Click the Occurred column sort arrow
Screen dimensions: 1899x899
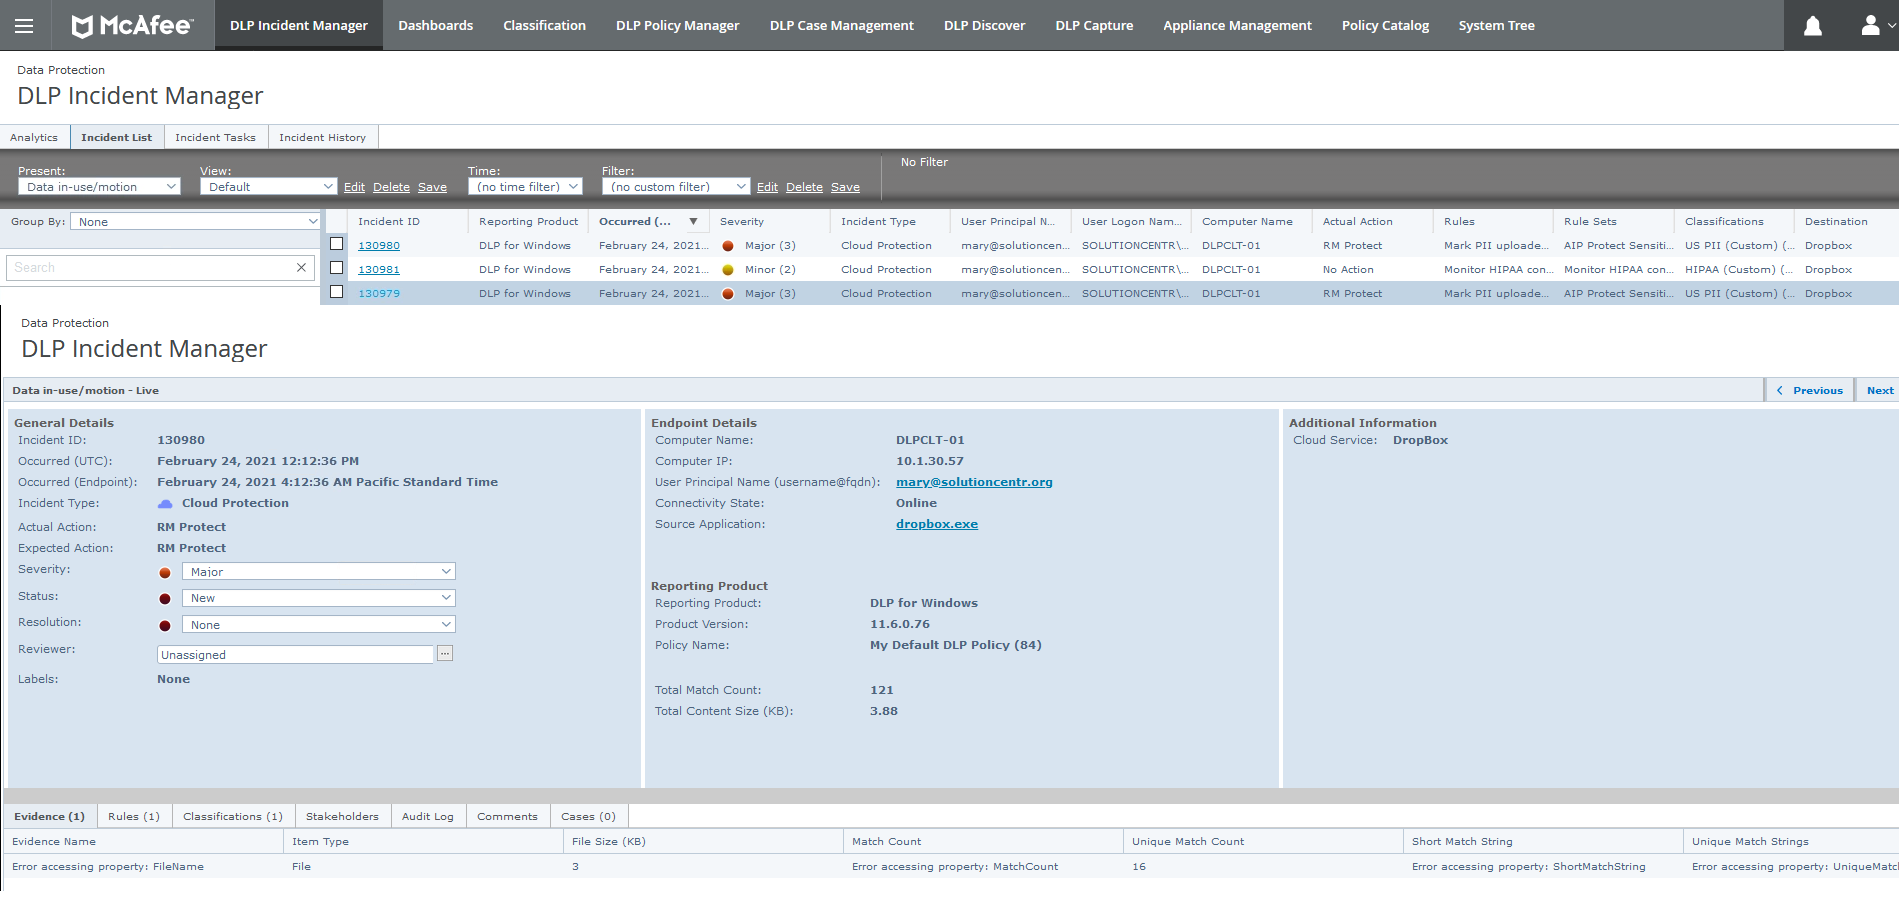pyautogui.click(x=693, y=222)
